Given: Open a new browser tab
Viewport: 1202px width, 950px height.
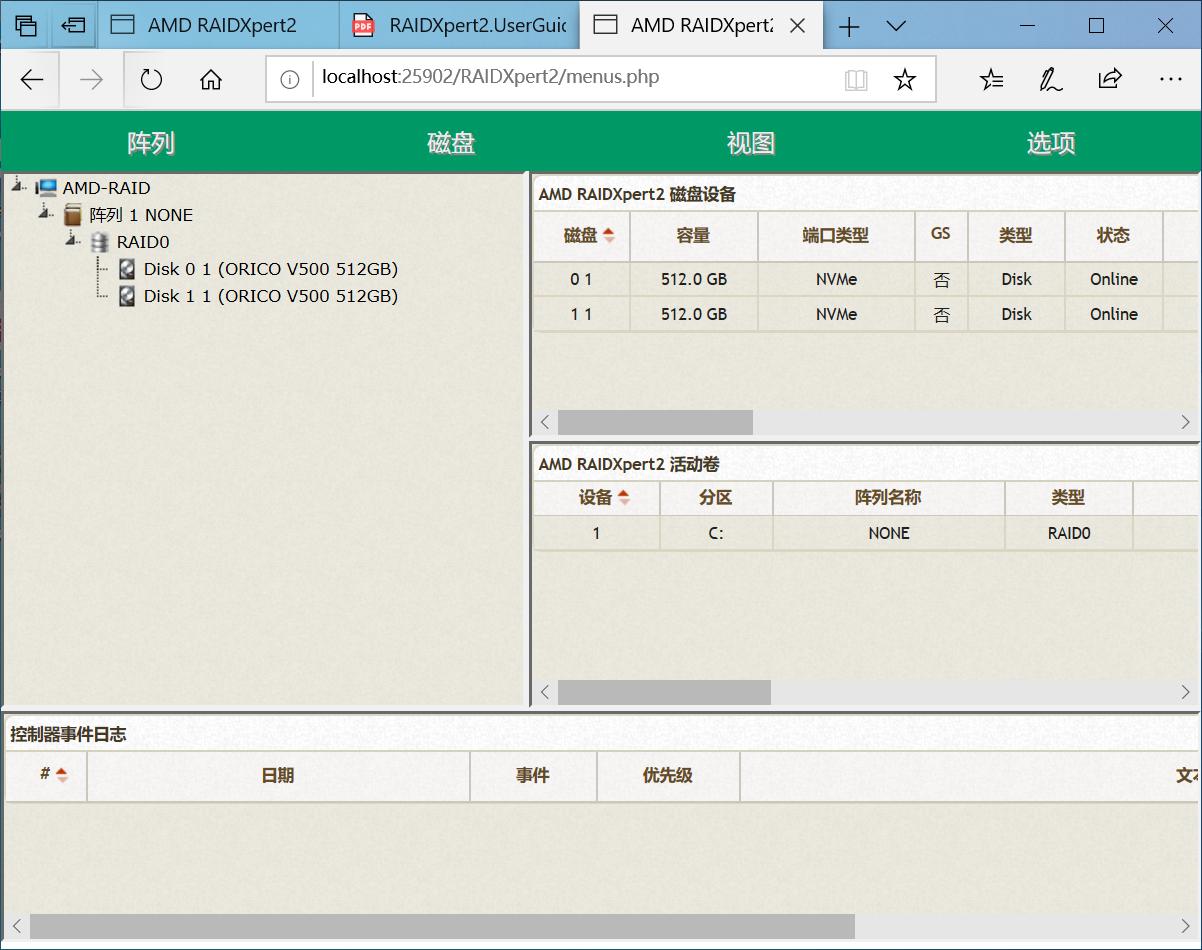Looking at the screenshot, I should click(848, 26).
